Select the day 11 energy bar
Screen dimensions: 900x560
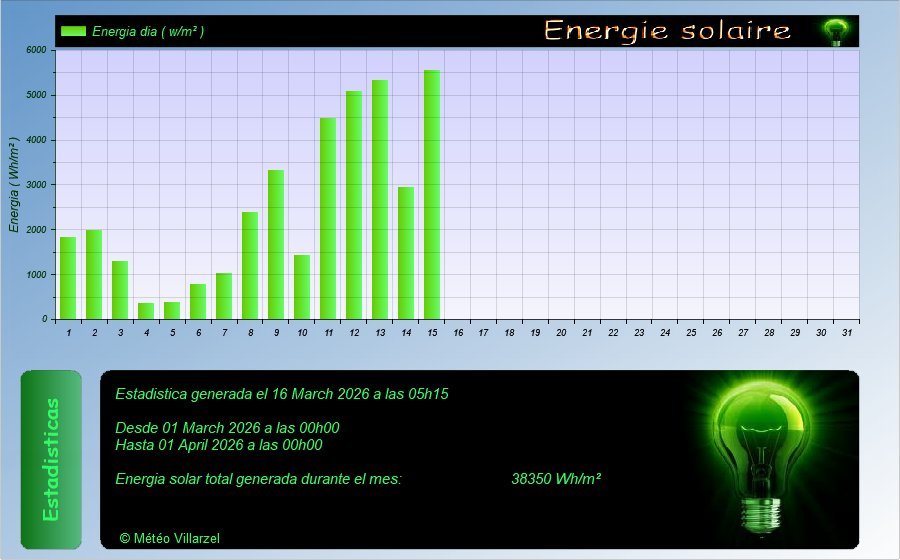tap(328, 218)
